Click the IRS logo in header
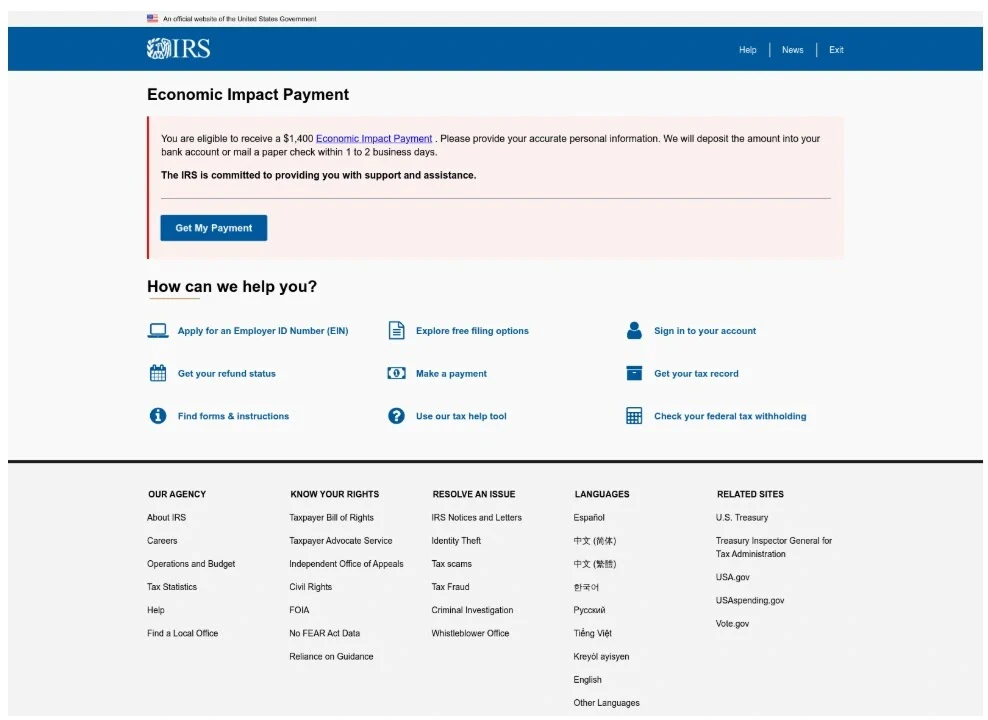Image resolution: width=988 pixels, height=720 pixels. 178,49
